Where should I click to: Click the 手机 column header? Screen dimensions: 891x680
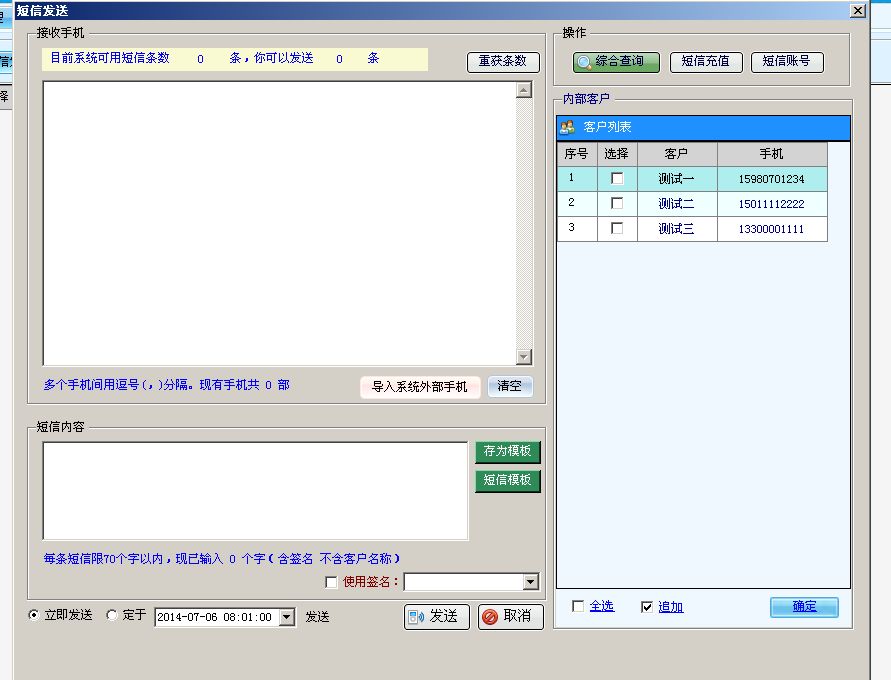(771, 154)
